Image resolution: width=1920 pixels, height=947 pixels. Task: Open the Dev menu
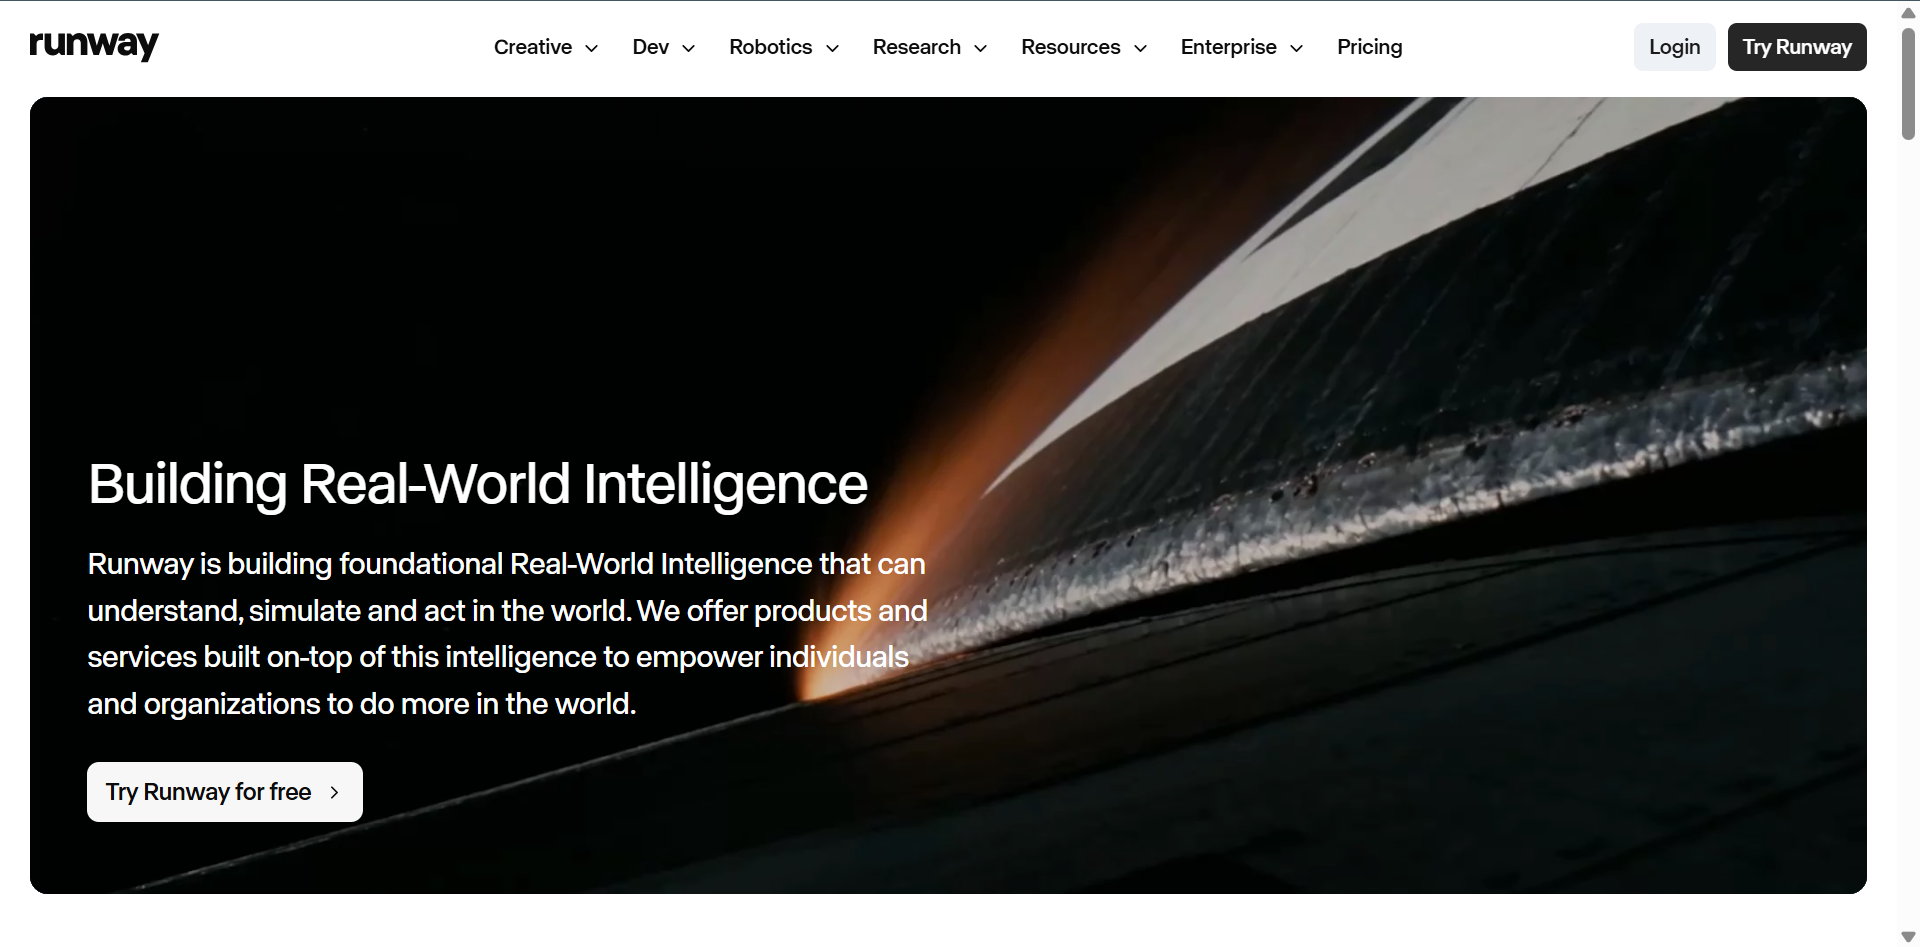click(x=663, y=47)
